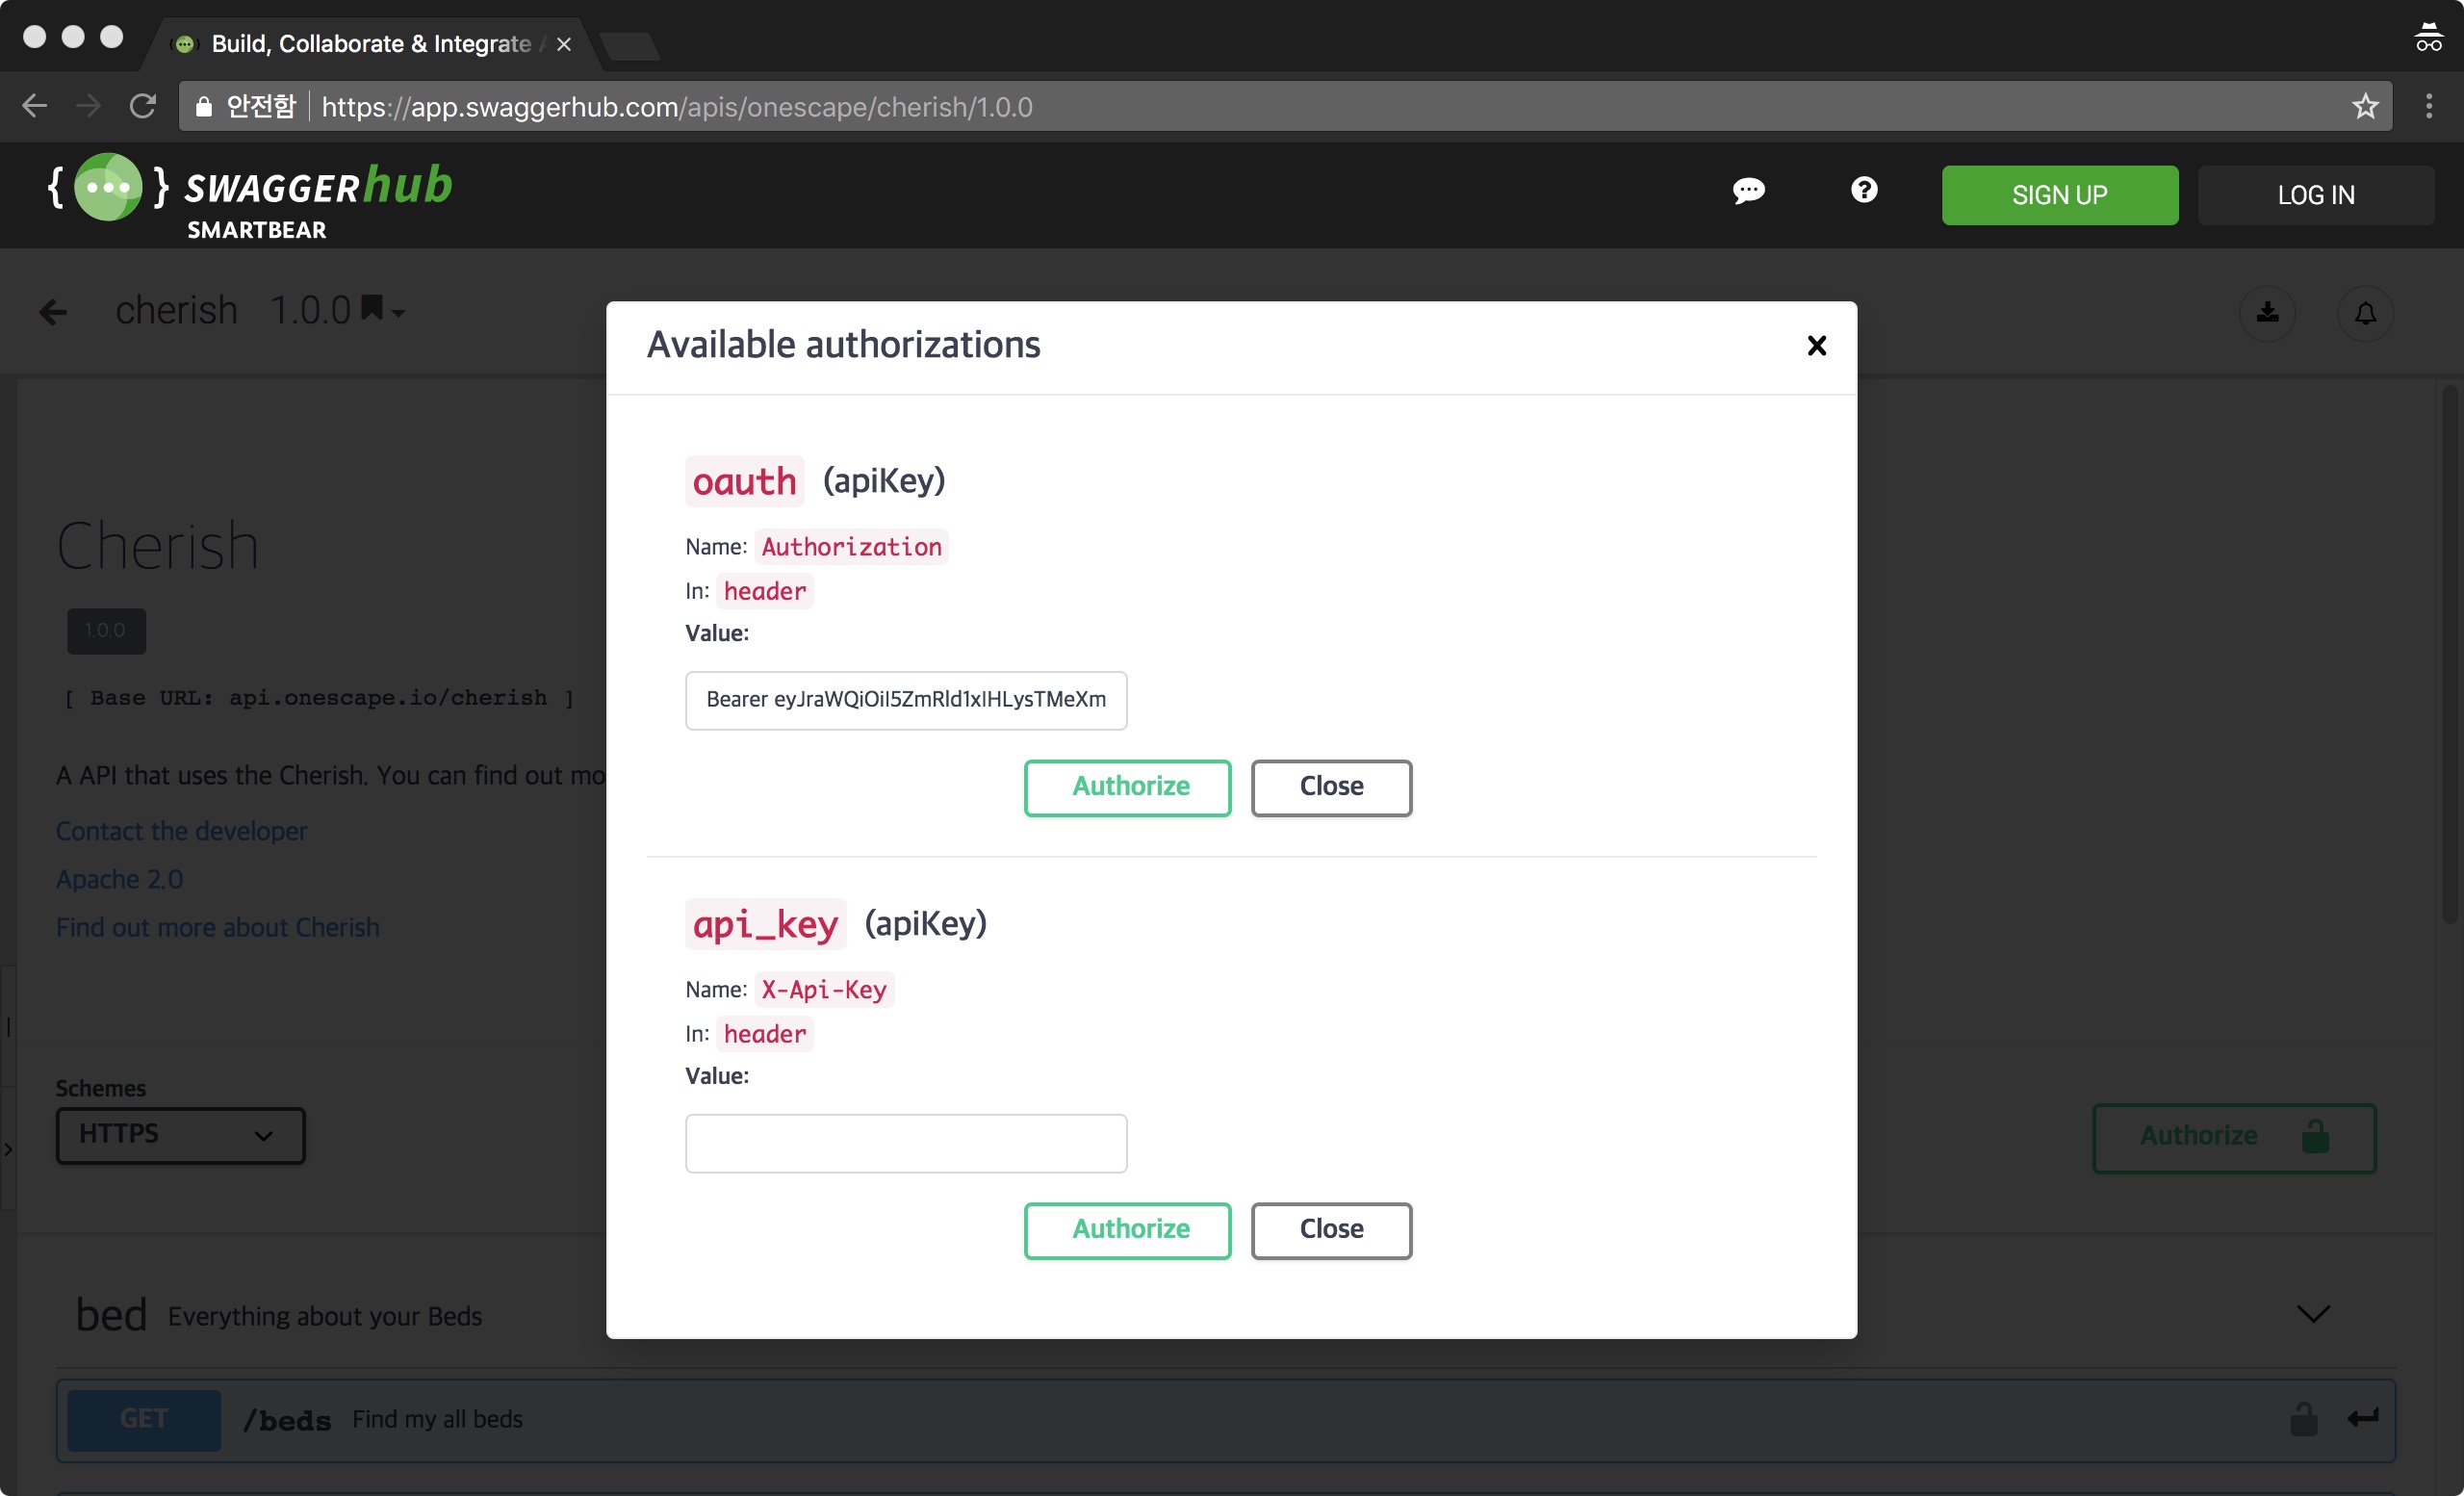2464x1496 pixels.
Task: Click the browser back arrow
Action: (x=35, y=106)
